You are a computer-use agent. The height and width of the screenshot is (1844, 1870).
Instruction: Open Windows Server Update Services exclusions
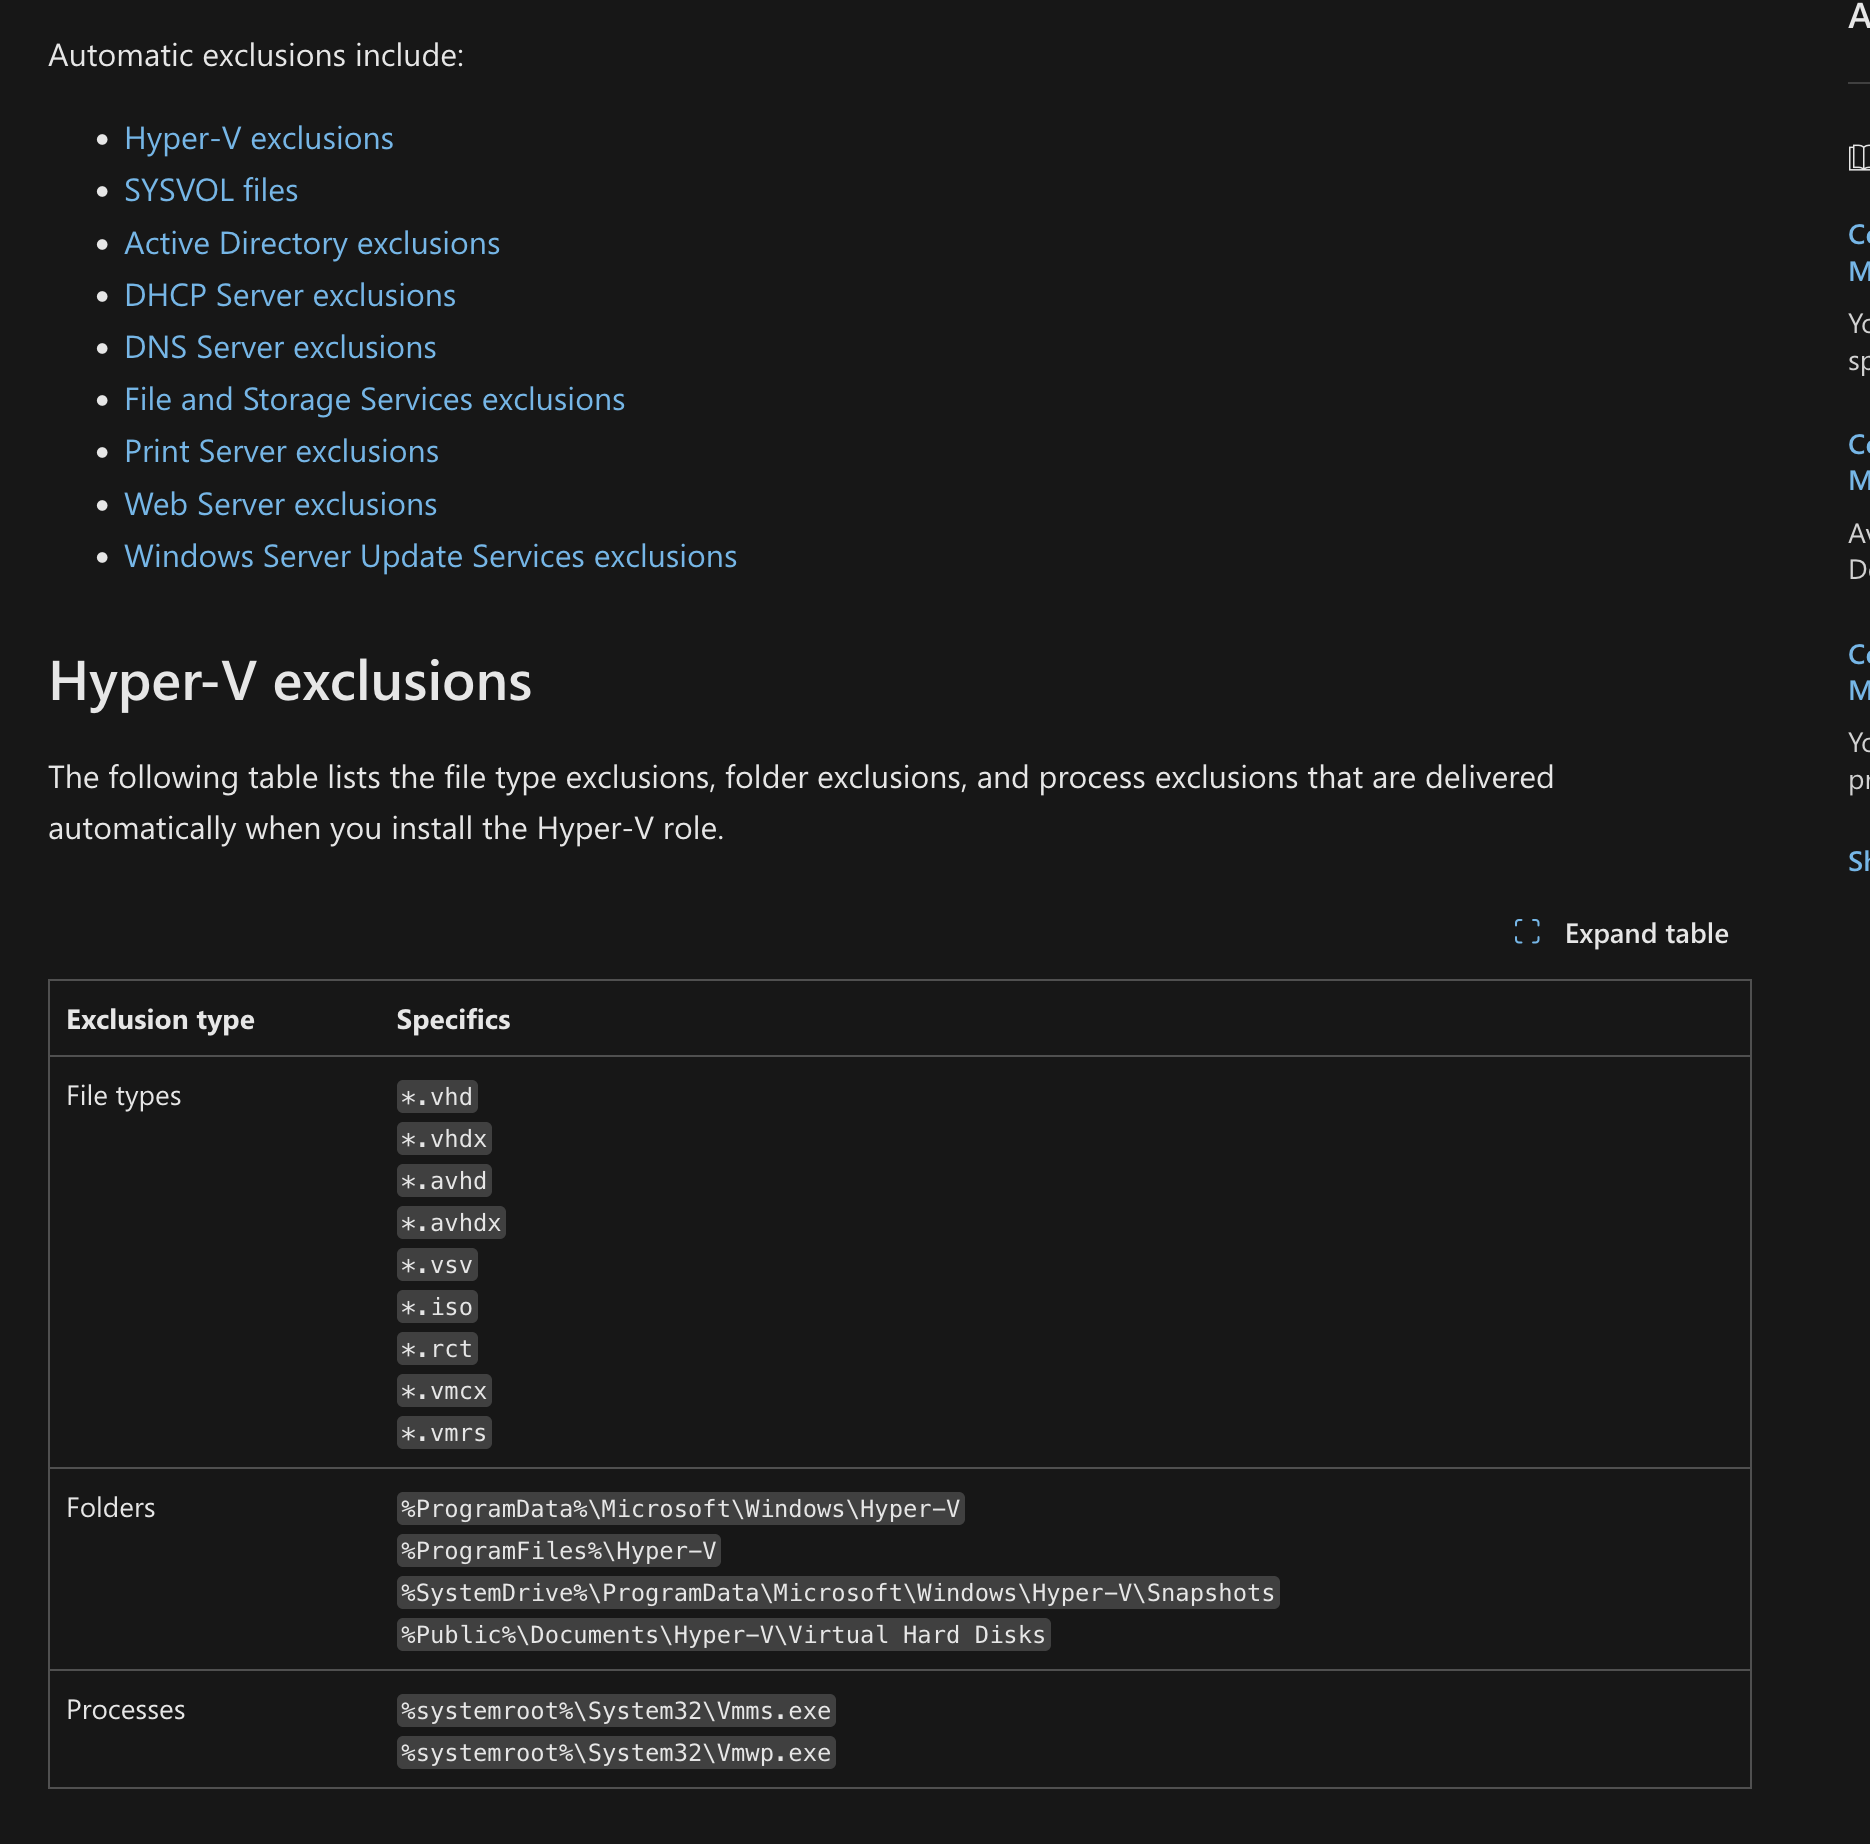[431, 556]
